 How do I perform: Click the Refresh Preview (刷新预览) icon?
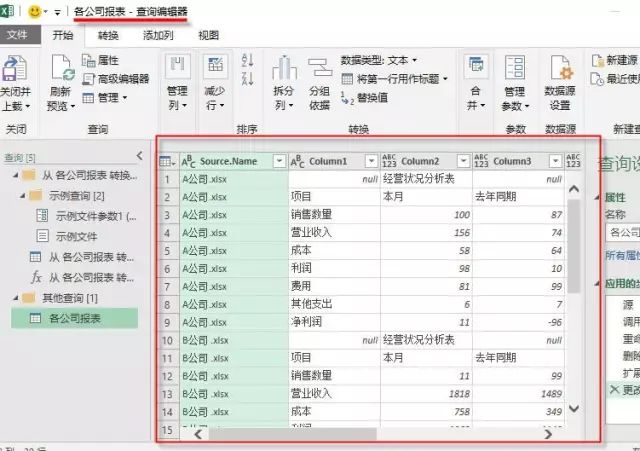[x=62, y=68]
